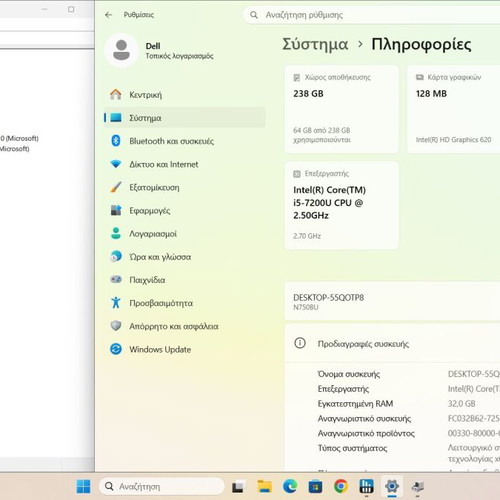The width and height of the screenshot is (500, 500).
Task: Click the N750BU model text
Action: click(x=306, y=307)
